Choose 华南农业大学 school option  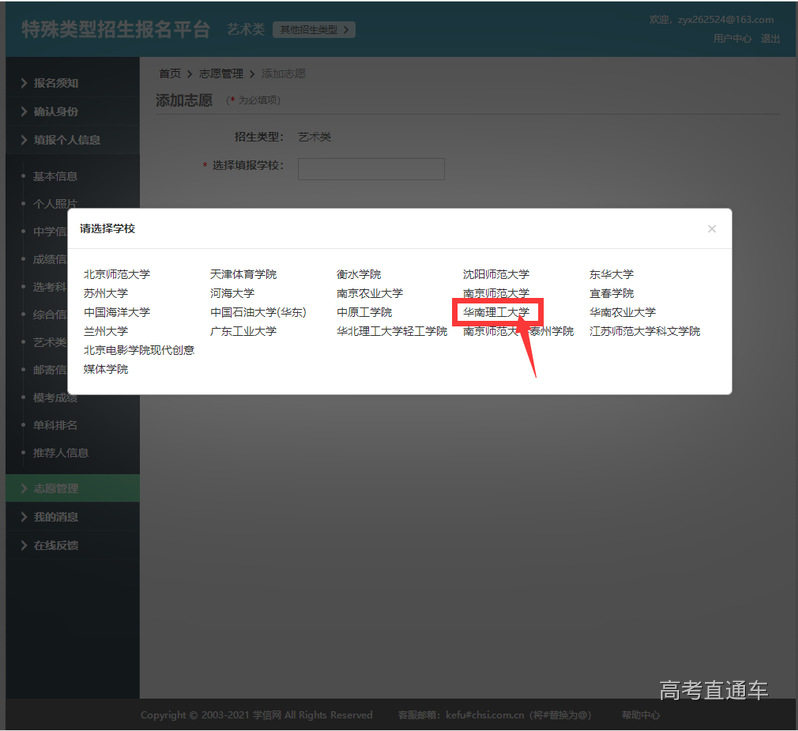622,312
